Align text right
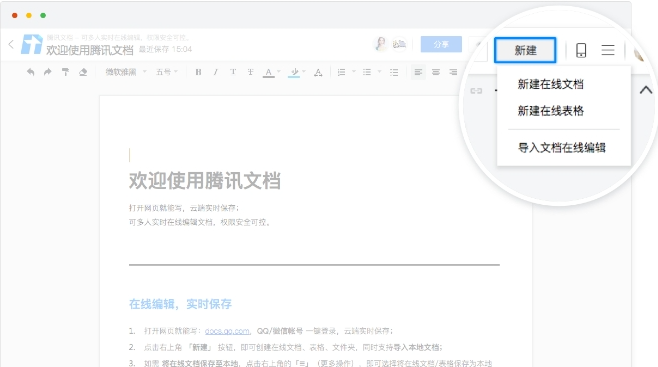This screenshot has width=658, height=367. pos(453,72)
